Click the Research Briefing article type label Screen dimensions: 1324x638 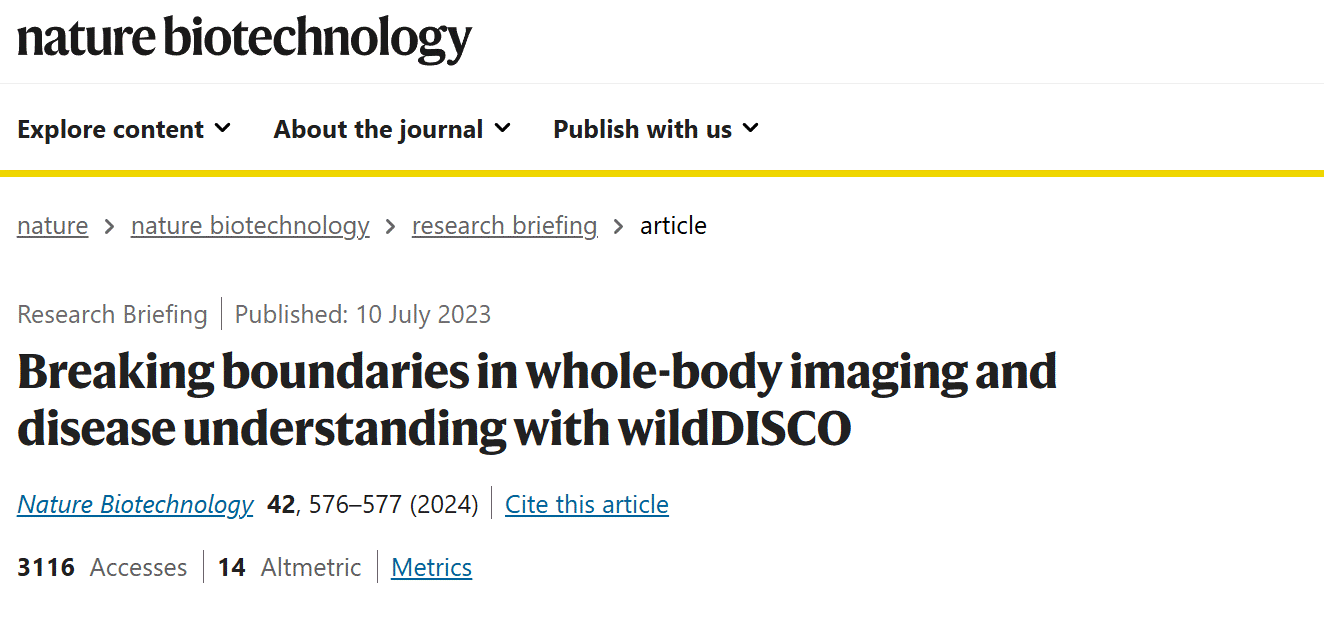point(112,315)
